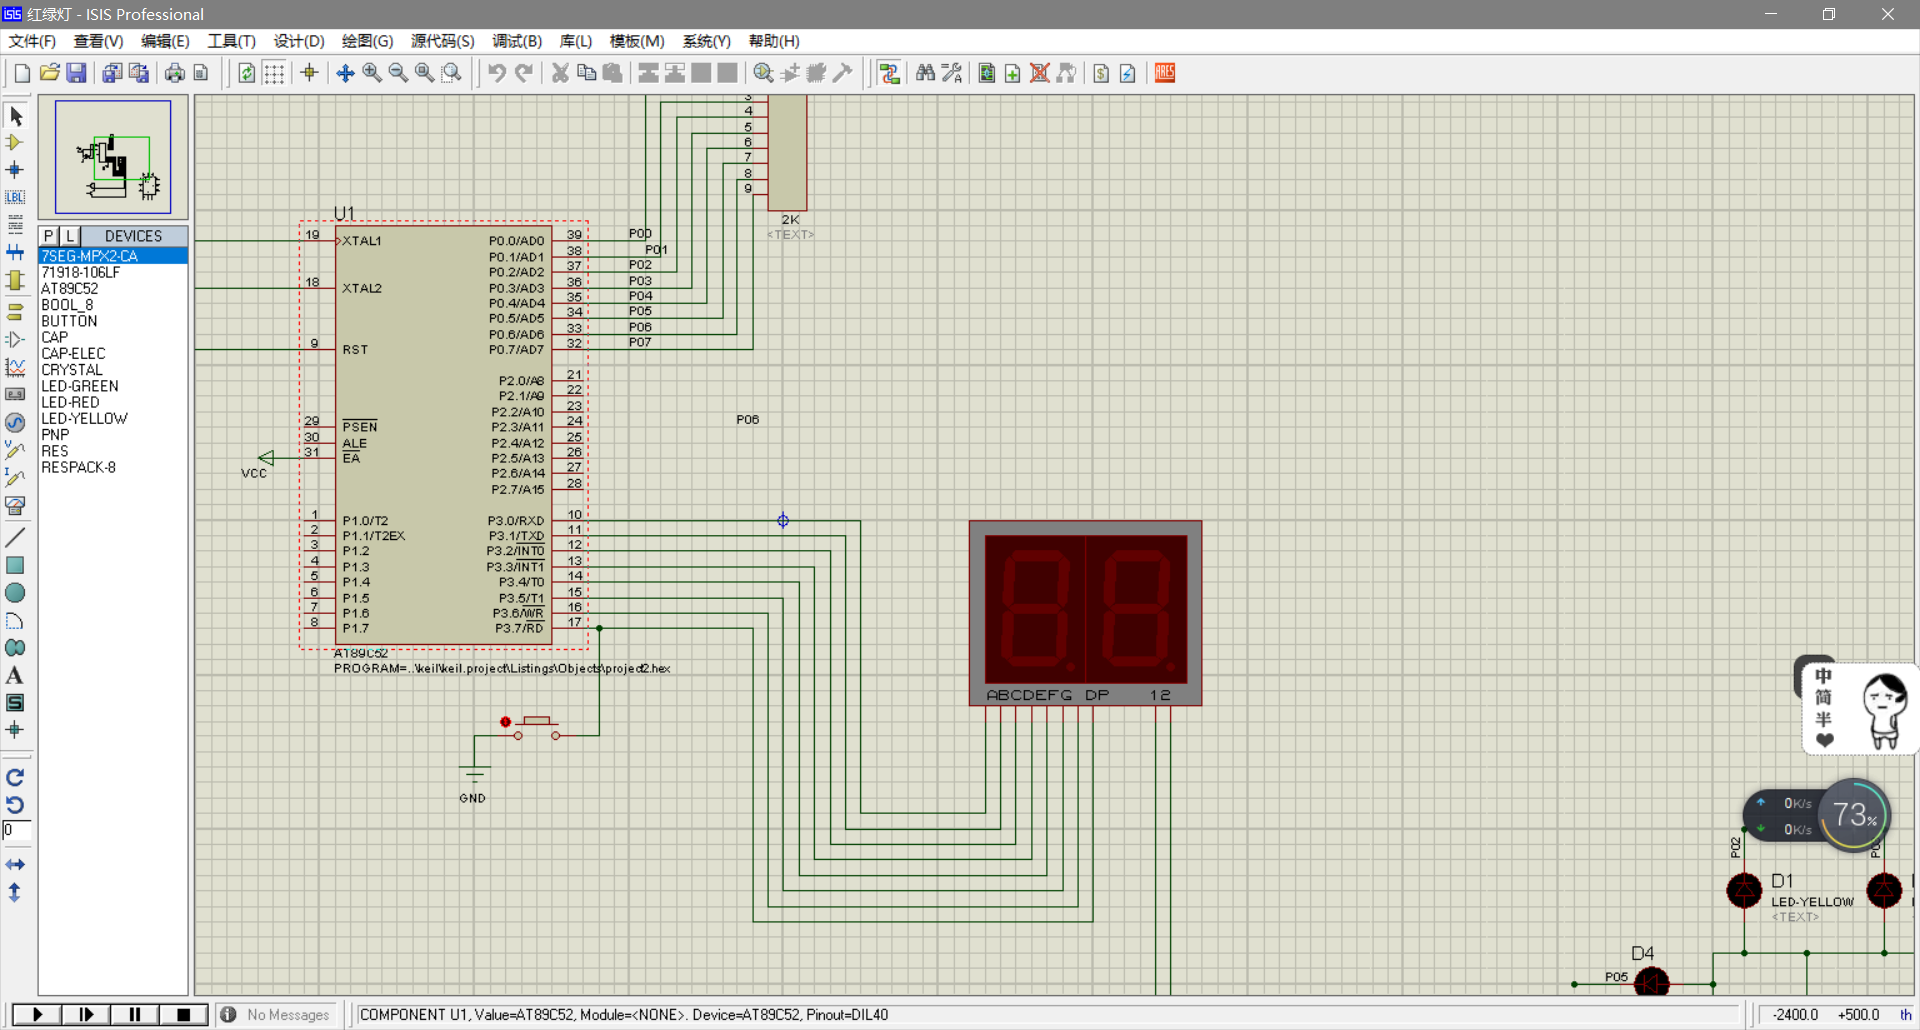Zoom out of the schematic

398,73
